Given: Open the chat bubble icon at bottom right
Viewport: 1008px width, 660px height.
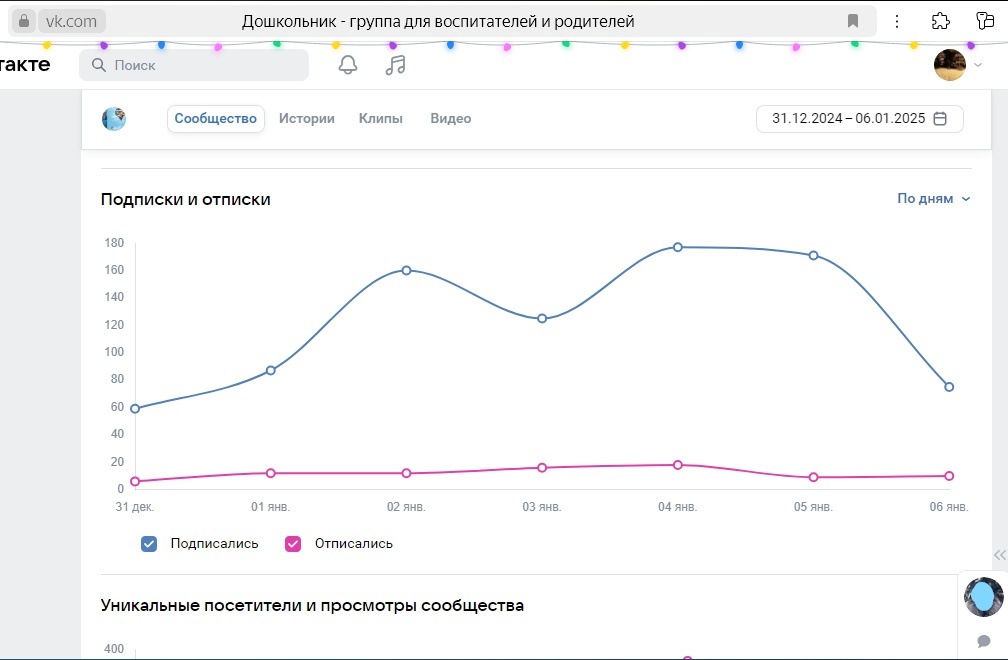Looking at the screenshot, I should pos(984,641).
